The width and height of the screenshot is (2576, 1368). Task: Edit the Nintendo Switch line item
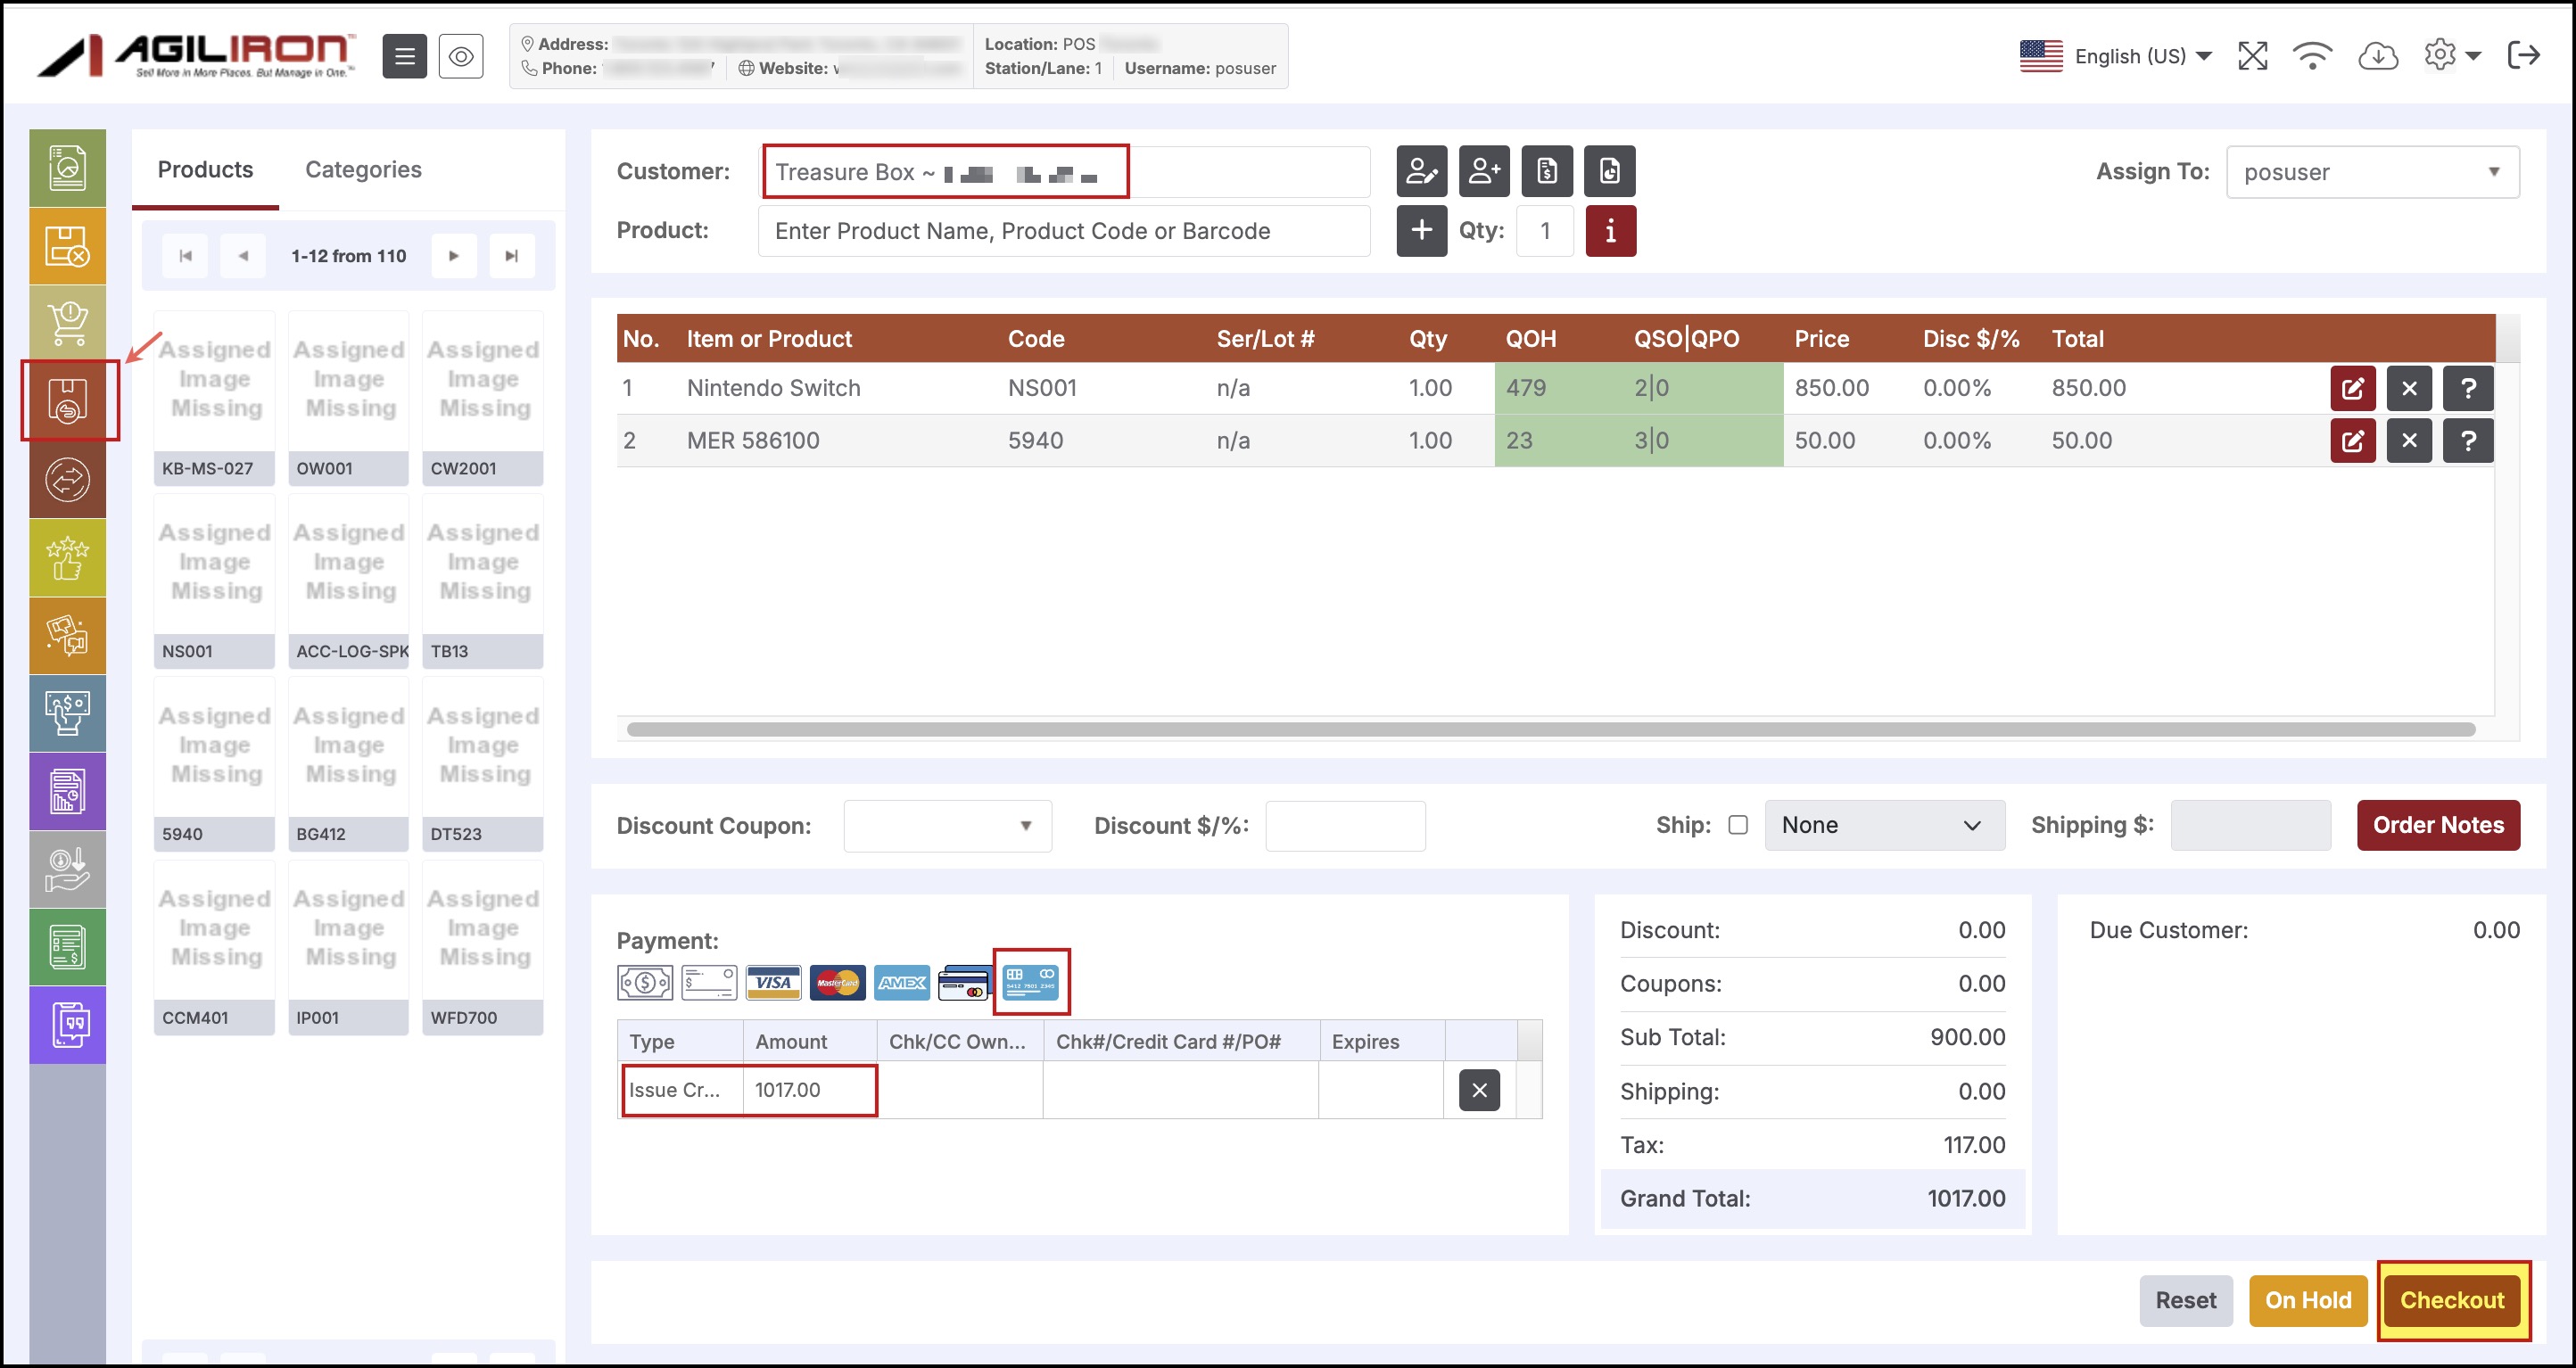(2352, 388)
